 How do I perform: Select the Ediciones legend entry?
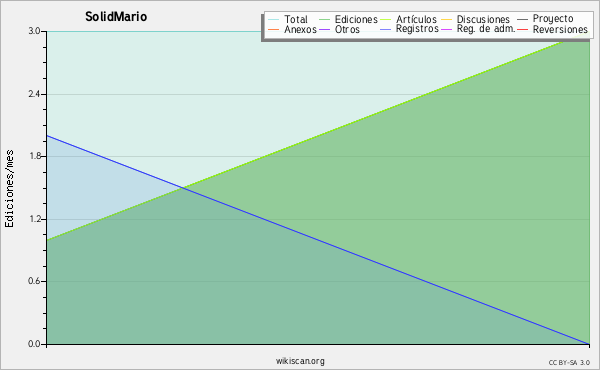348,19
